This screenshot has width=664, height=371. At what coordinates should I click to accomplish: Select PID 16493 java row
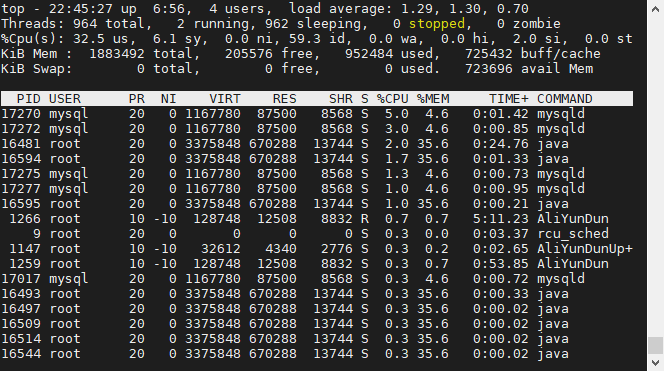(317, 294)
